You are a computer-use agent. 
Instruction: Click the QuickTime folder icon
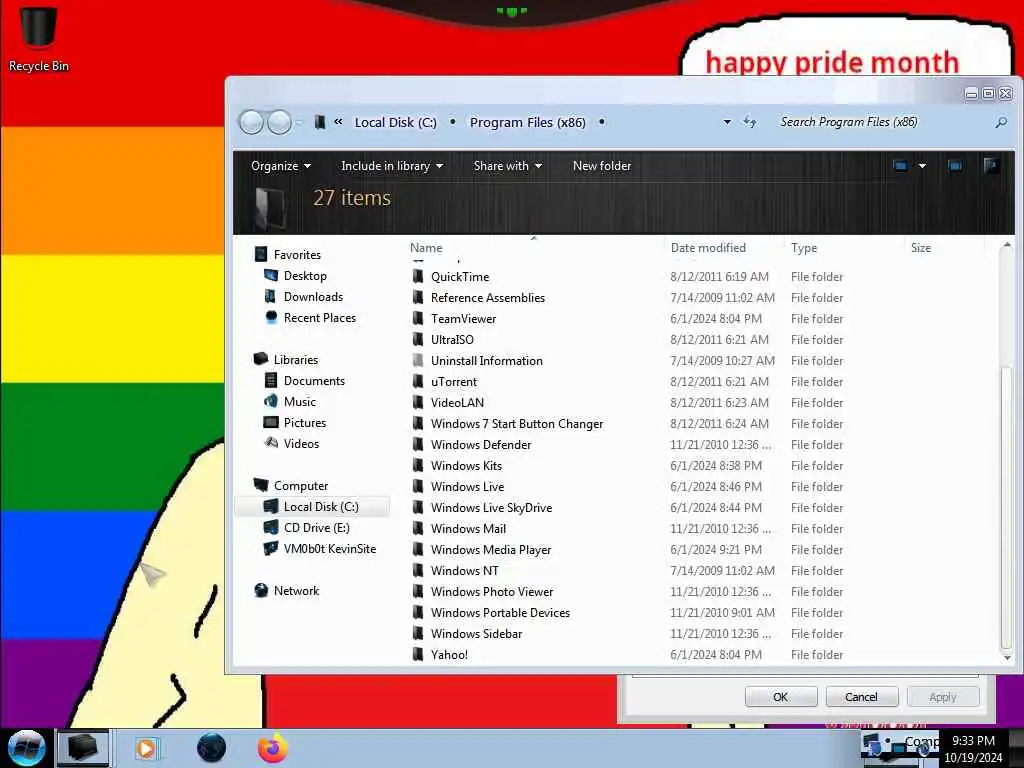418,276
